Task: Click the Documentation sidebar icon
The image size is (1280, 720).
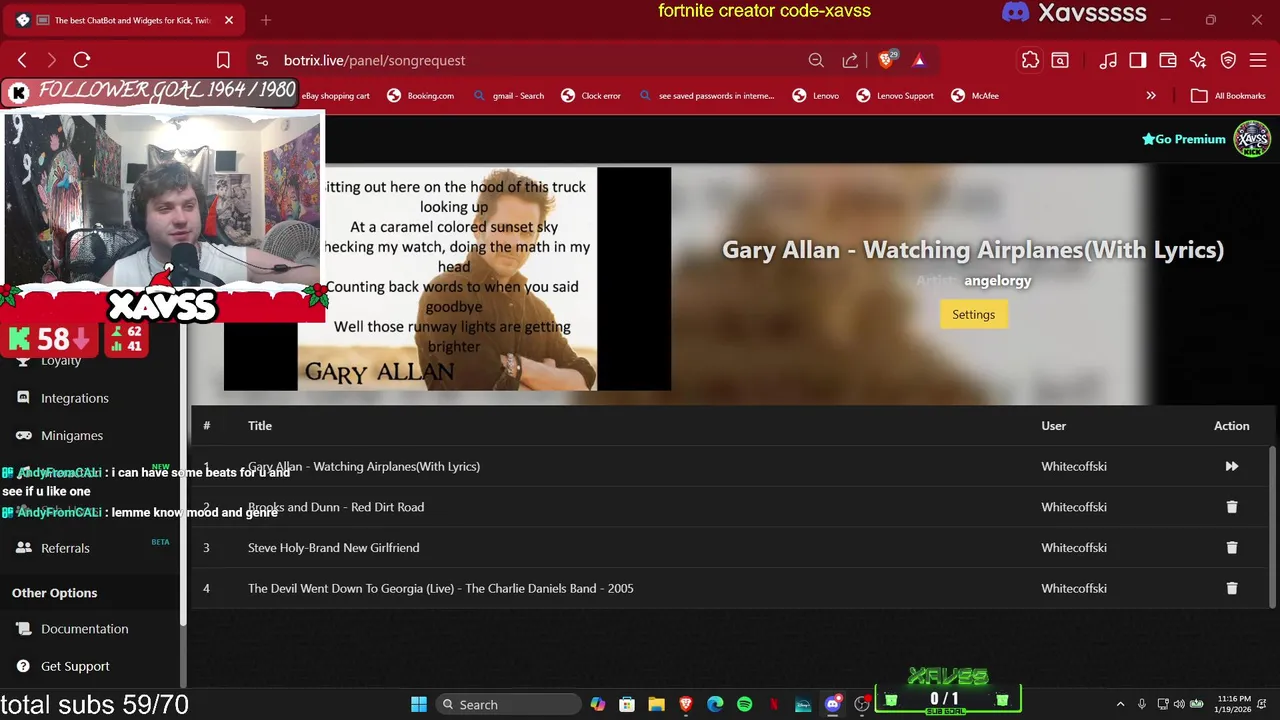Action: coord(23,629)
